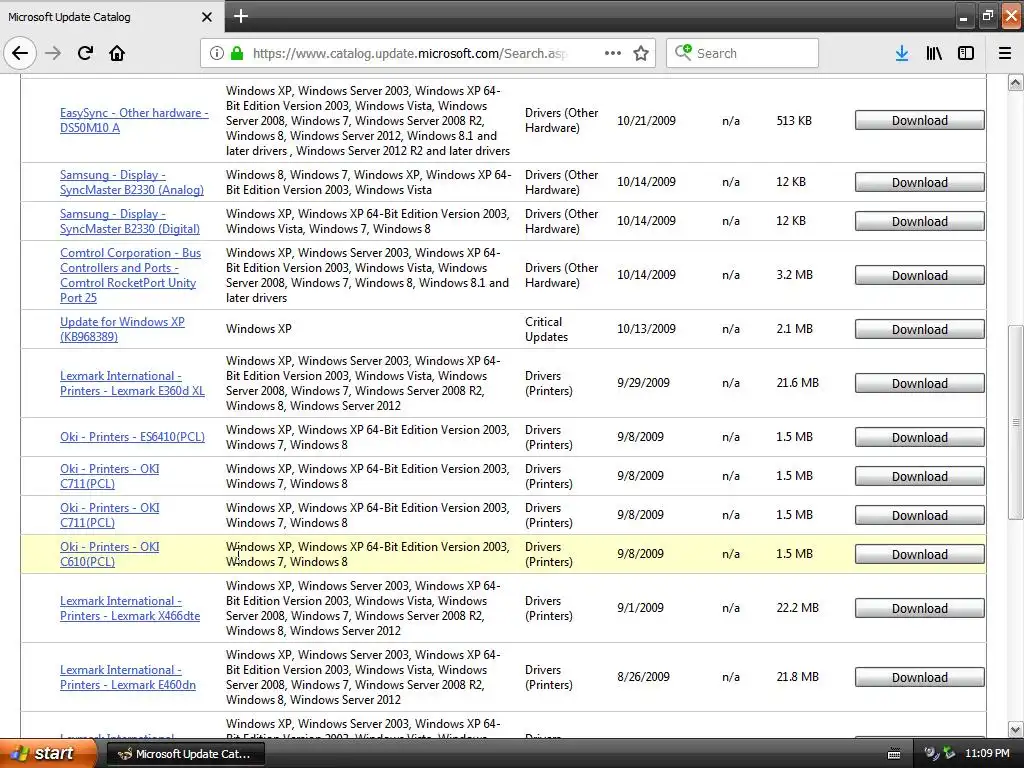
Task: Open Comtrol RocketPort Unity Port 25 link
Action: pyautogui.click(x=131, y=275)
